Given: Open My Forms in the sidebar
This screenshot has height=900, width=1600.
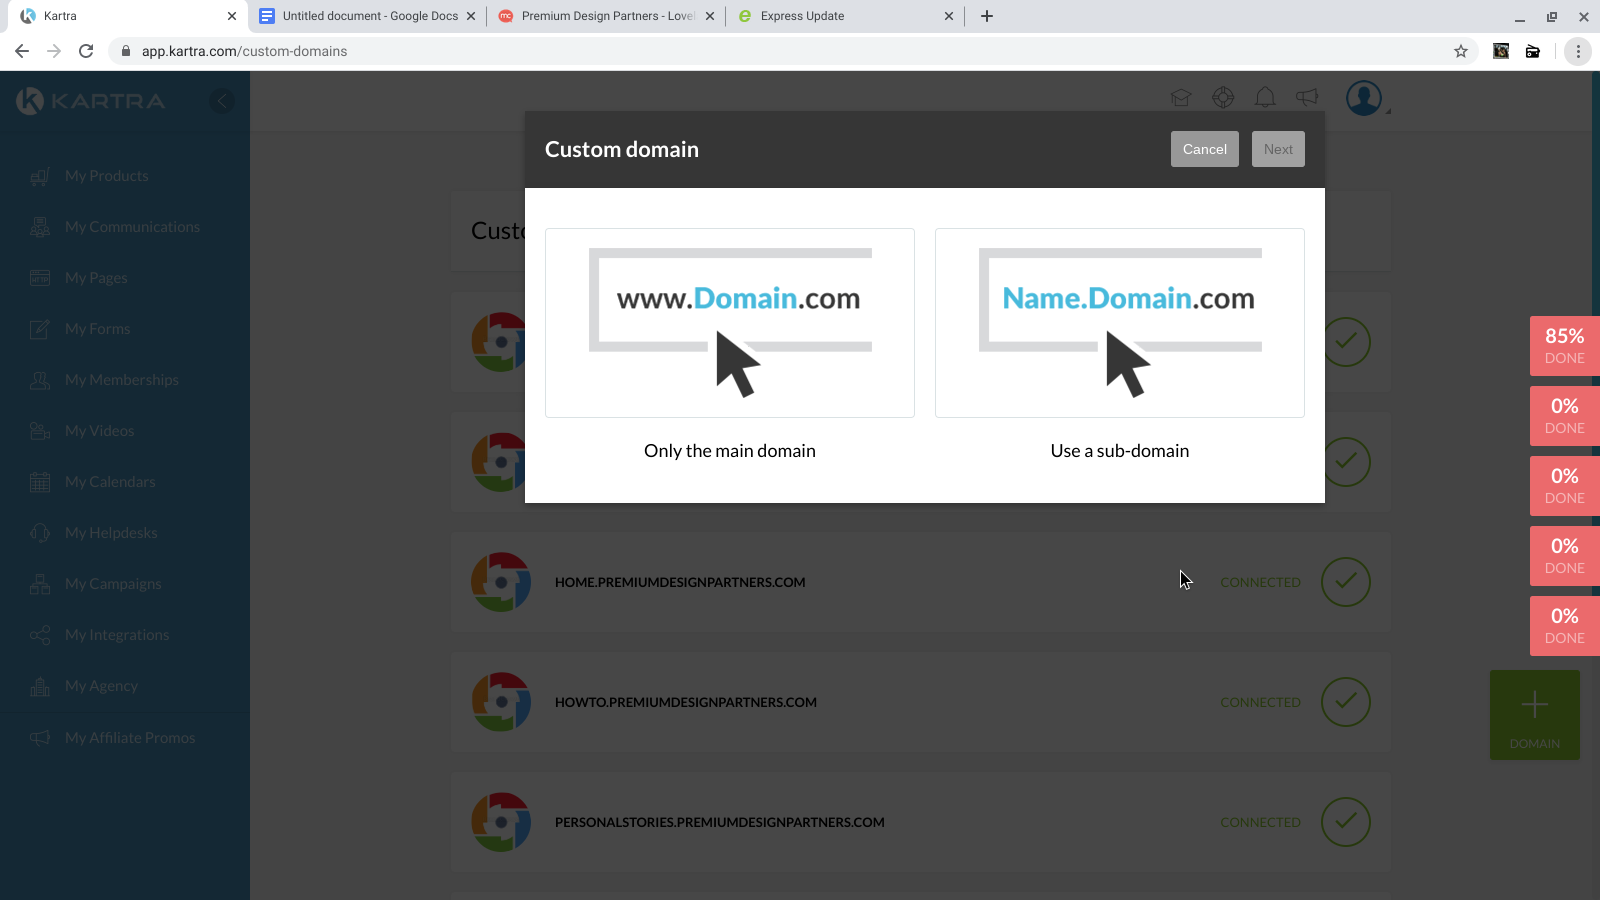Looking at the screenshot, I should (98, 329).
